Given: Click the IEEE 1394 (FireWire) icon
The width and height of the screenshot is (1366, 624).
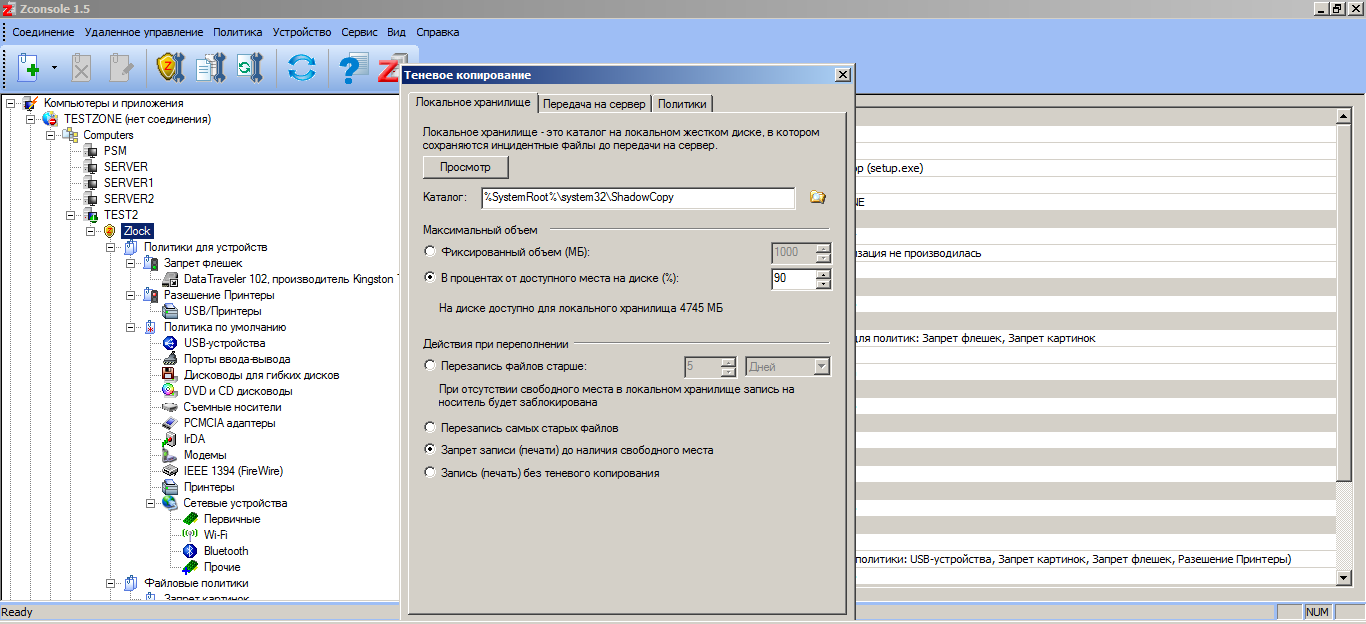Looking at the screenshot, I should [x=170, y=471].
